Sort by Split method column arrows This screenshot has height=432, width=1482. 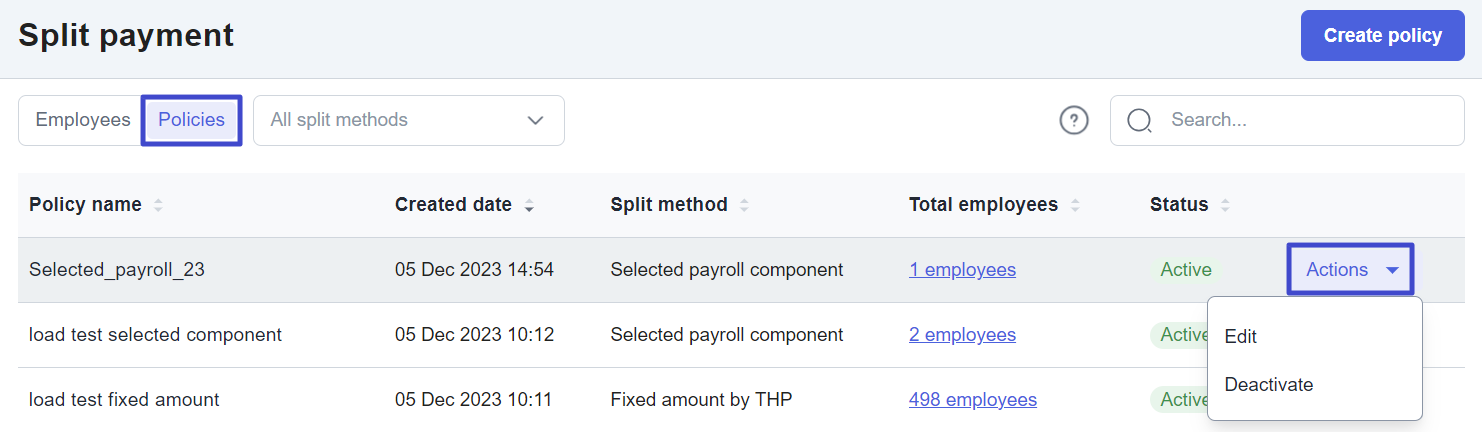(743, 205)
